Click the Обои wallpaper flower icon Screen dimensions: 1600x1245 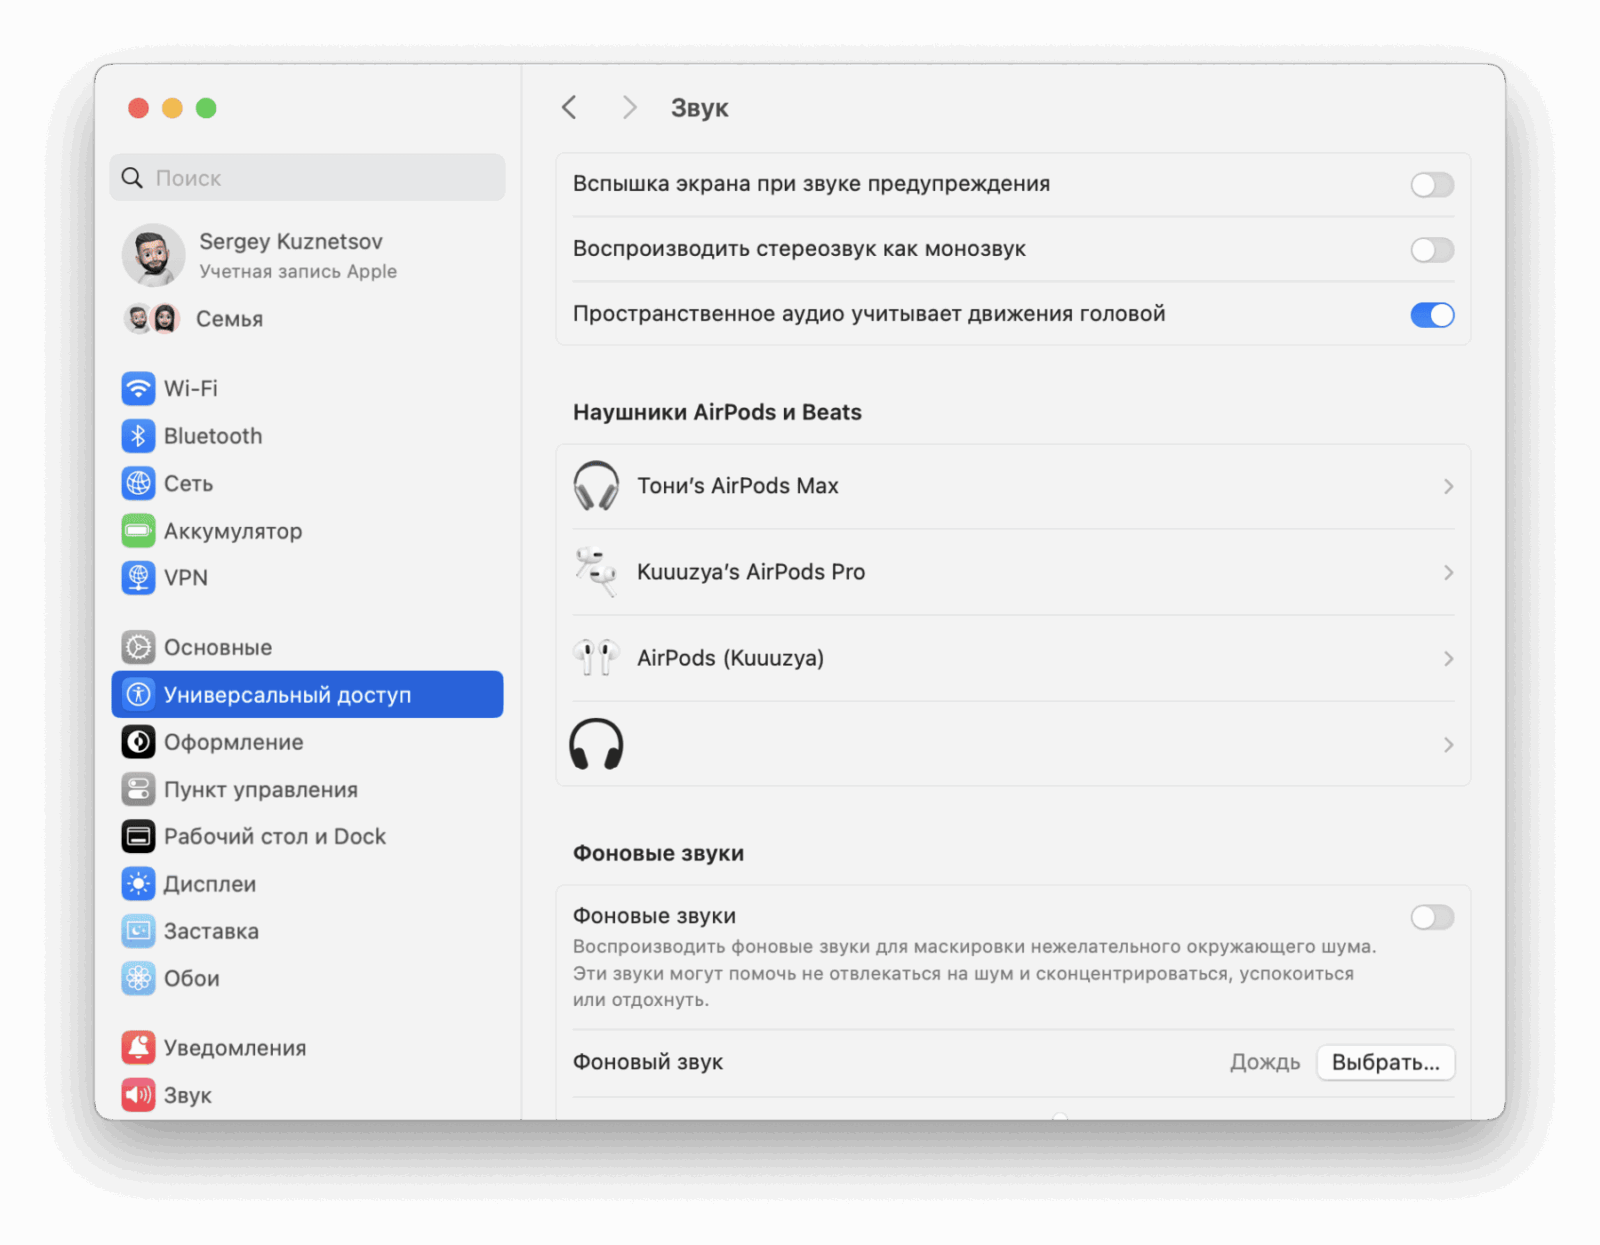[138, 978]
